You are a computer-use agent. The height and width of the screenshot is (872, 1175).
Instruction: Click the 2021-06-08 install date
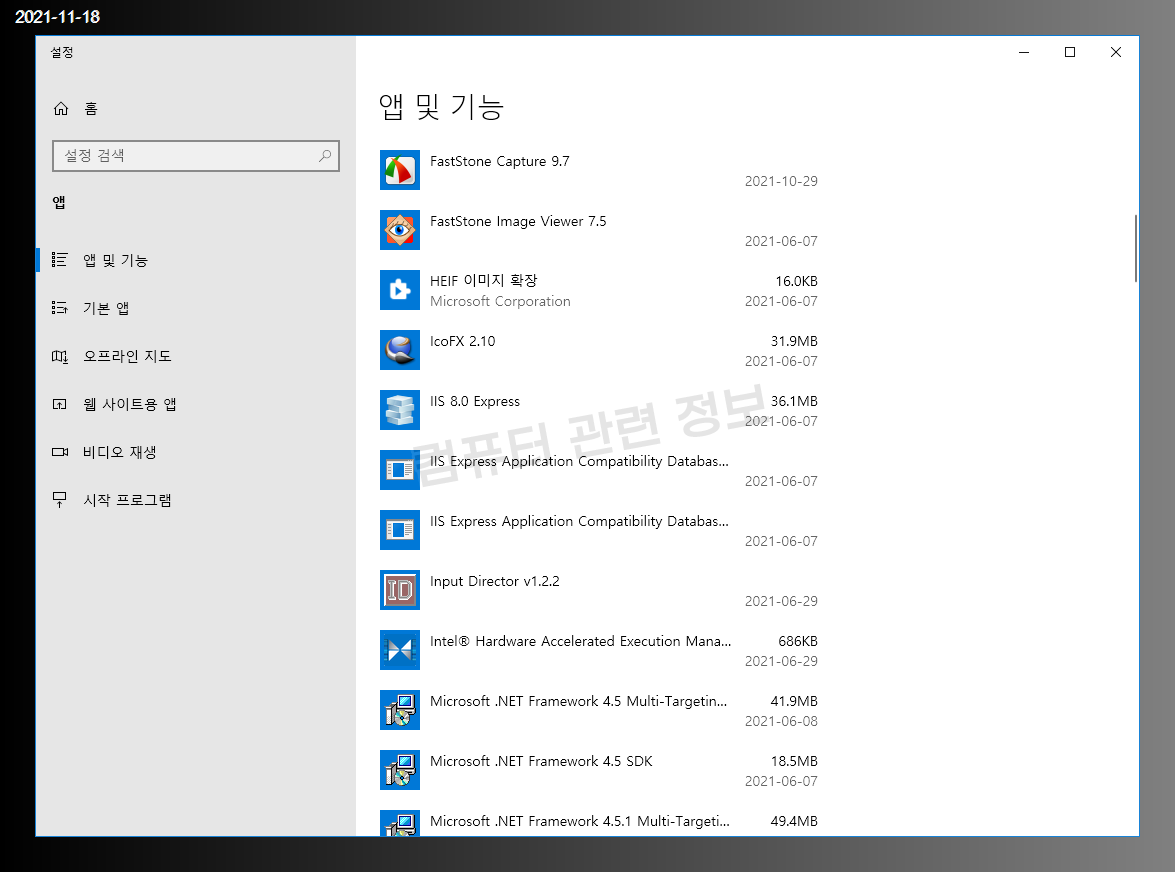coord(781,721)
